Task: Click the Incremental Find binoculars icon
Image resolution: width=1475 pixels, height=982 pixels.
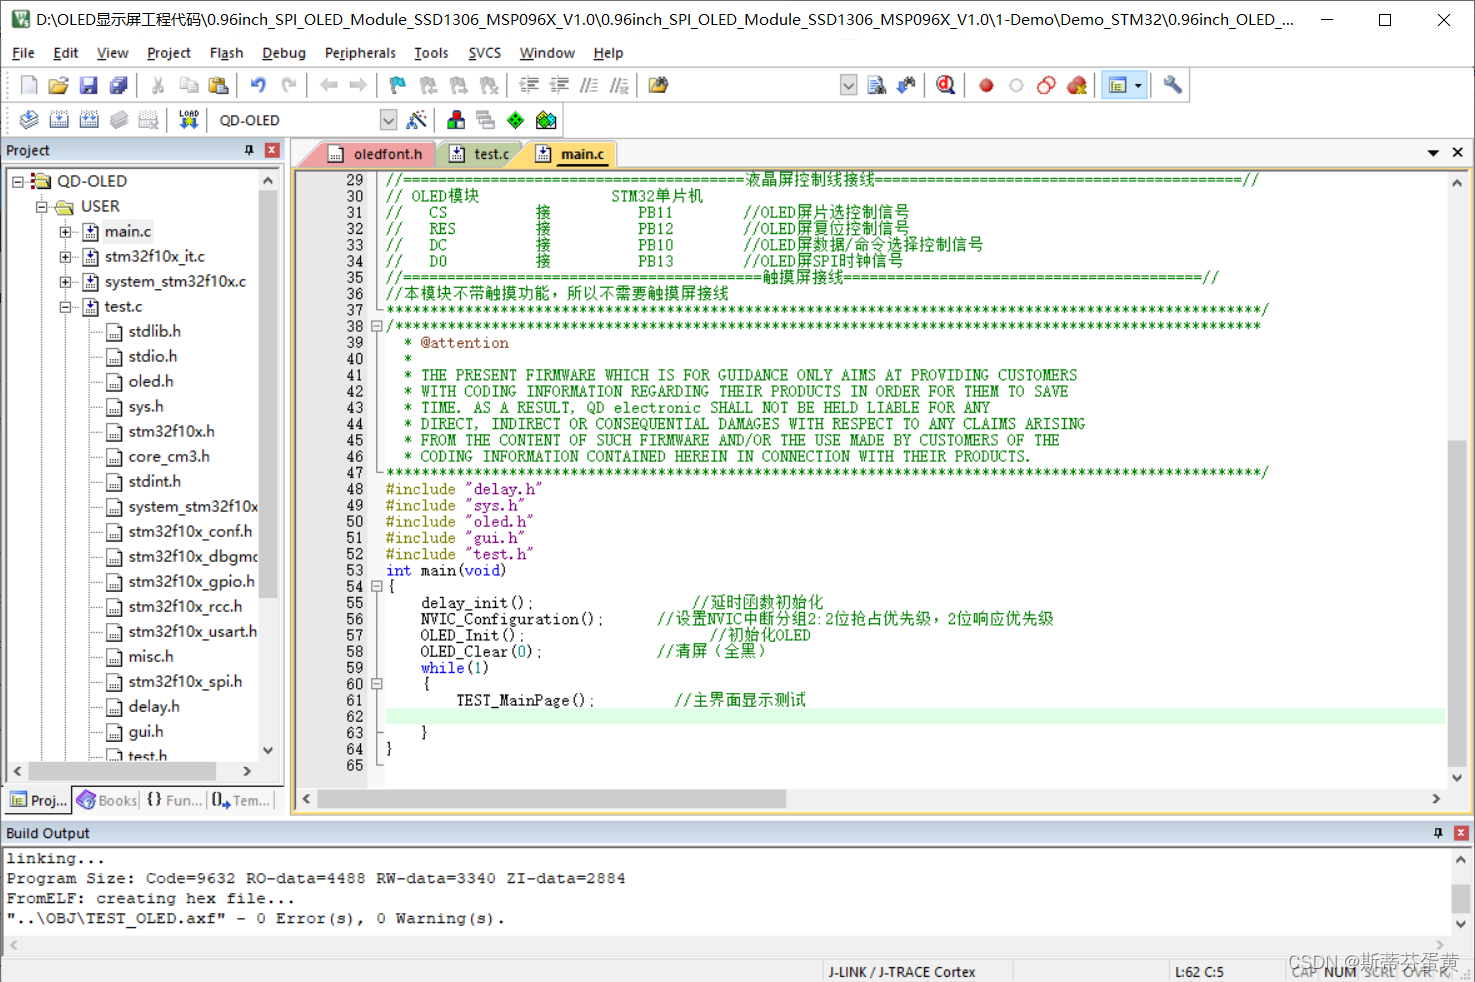Action: tap(906, 85)
